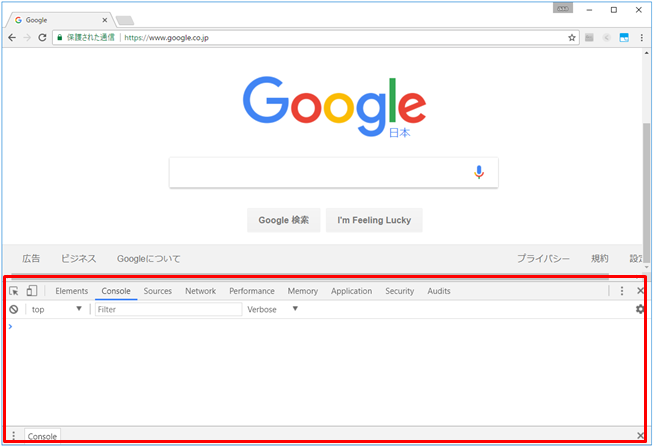The width and height of the screenshot is (654, 447).
Task: Click the browser forward arrow
Action: (x=27, y=38)
